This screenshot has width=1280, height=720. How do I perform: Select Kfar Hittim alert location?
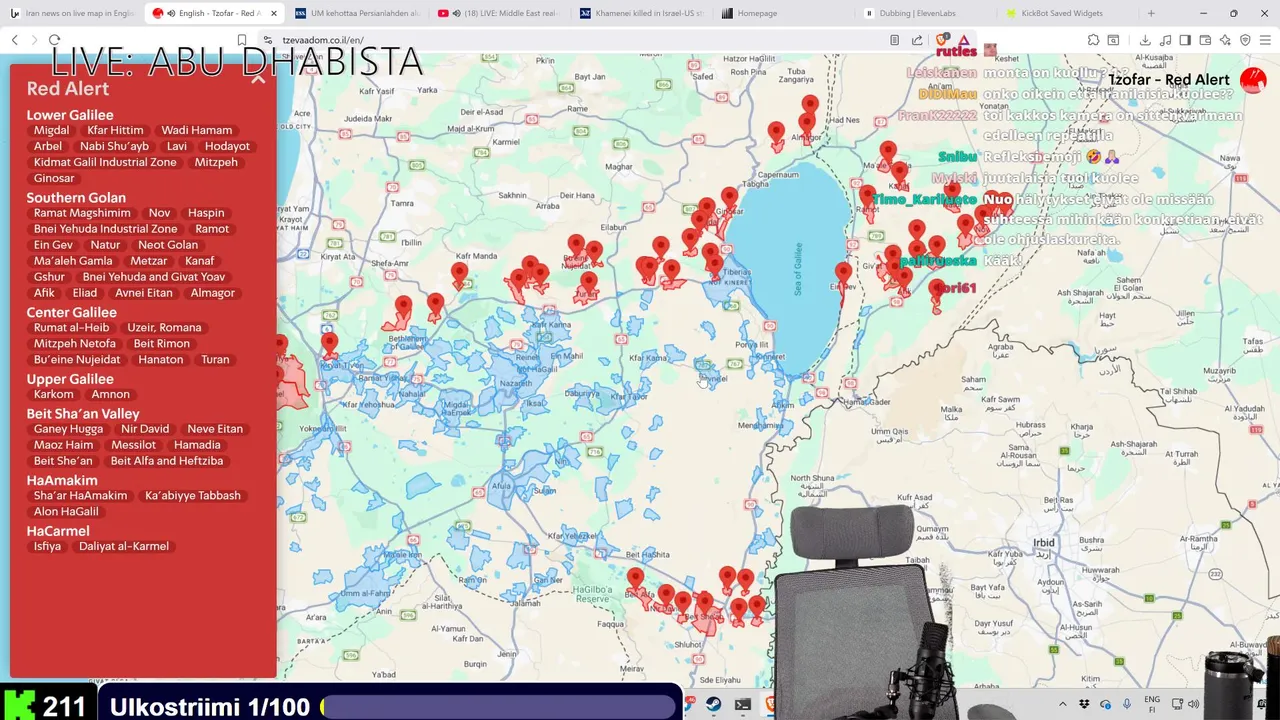tap(115, 130)
